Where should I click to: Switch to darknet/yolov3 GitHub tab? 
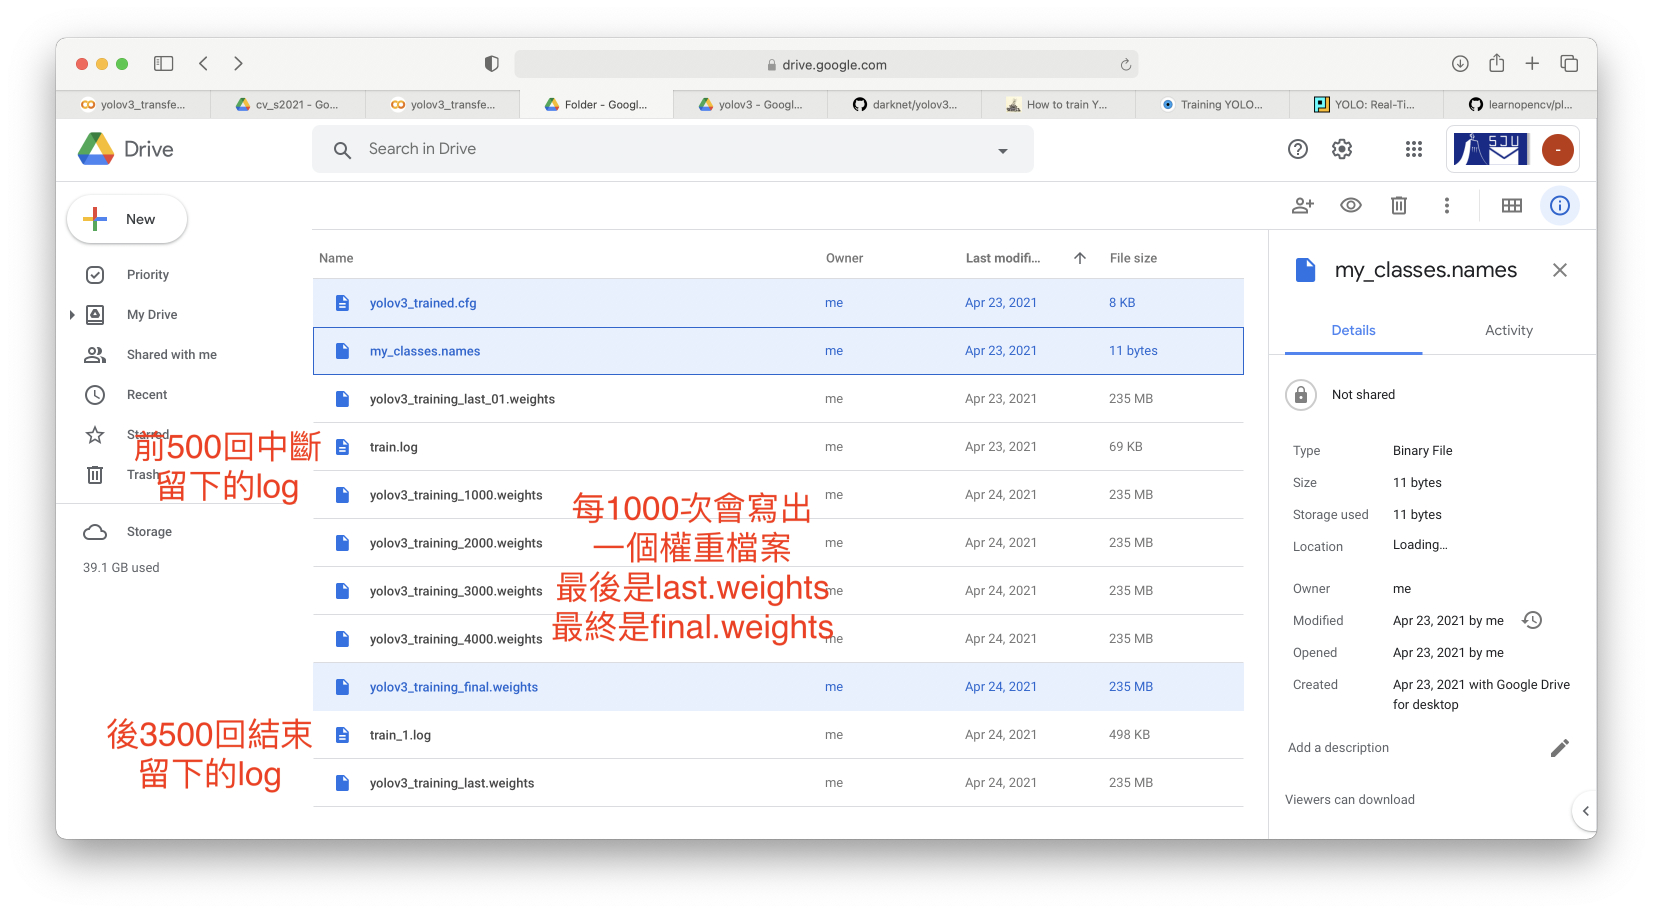pyautogui.click(x=905, y=105)
